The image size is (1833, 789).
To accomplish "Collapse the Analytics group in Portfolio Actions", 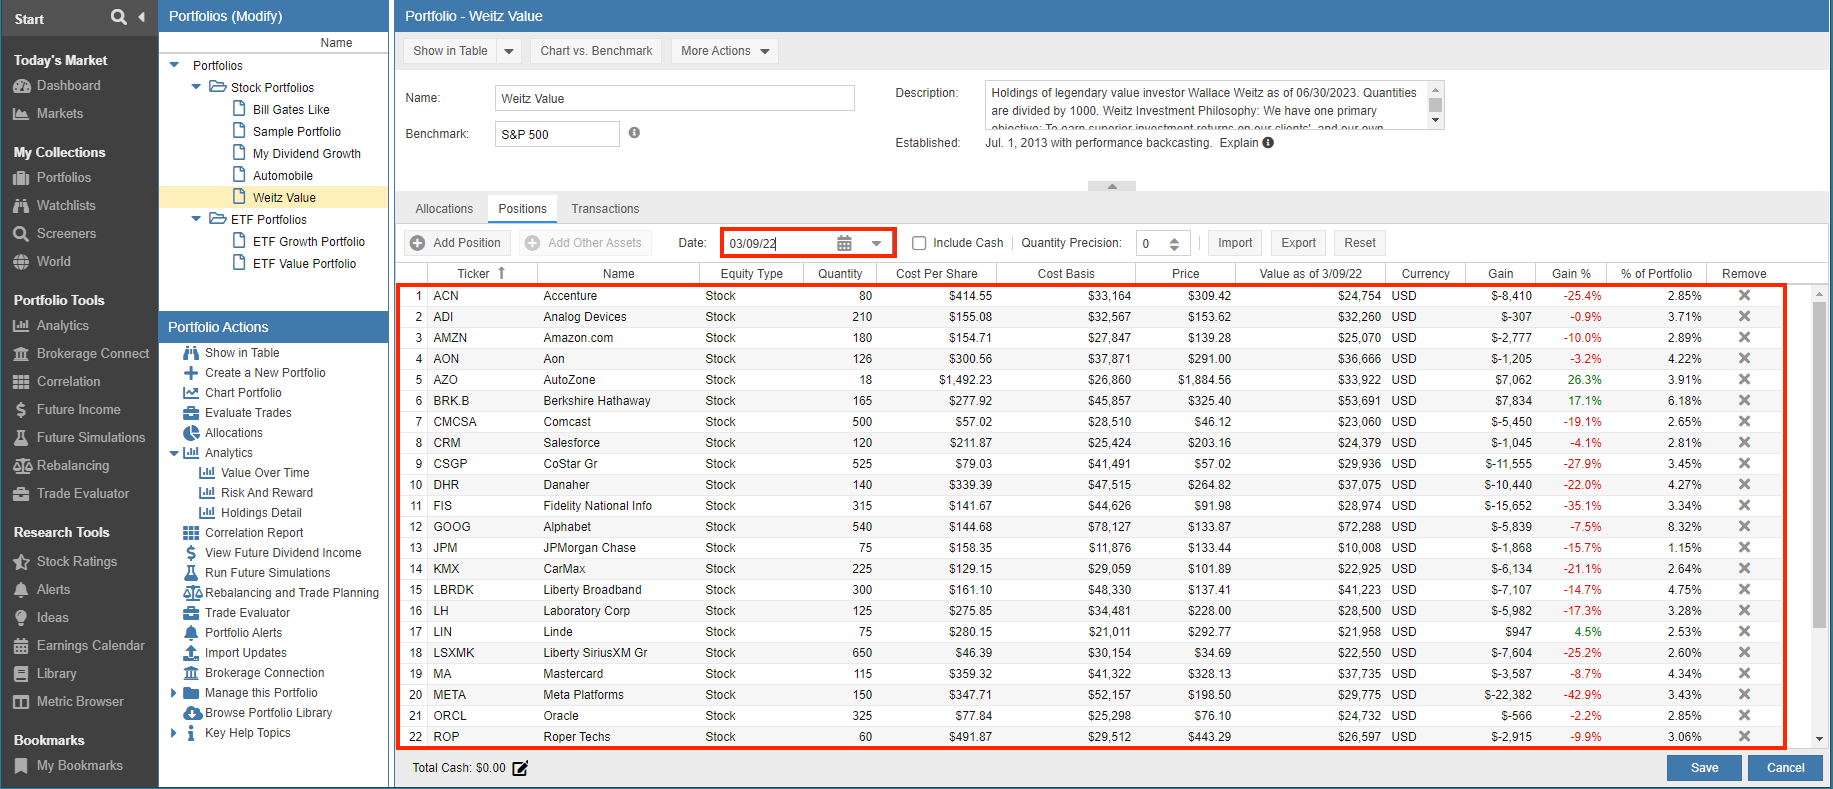I will pyautogui.click(x=174, y=453).
